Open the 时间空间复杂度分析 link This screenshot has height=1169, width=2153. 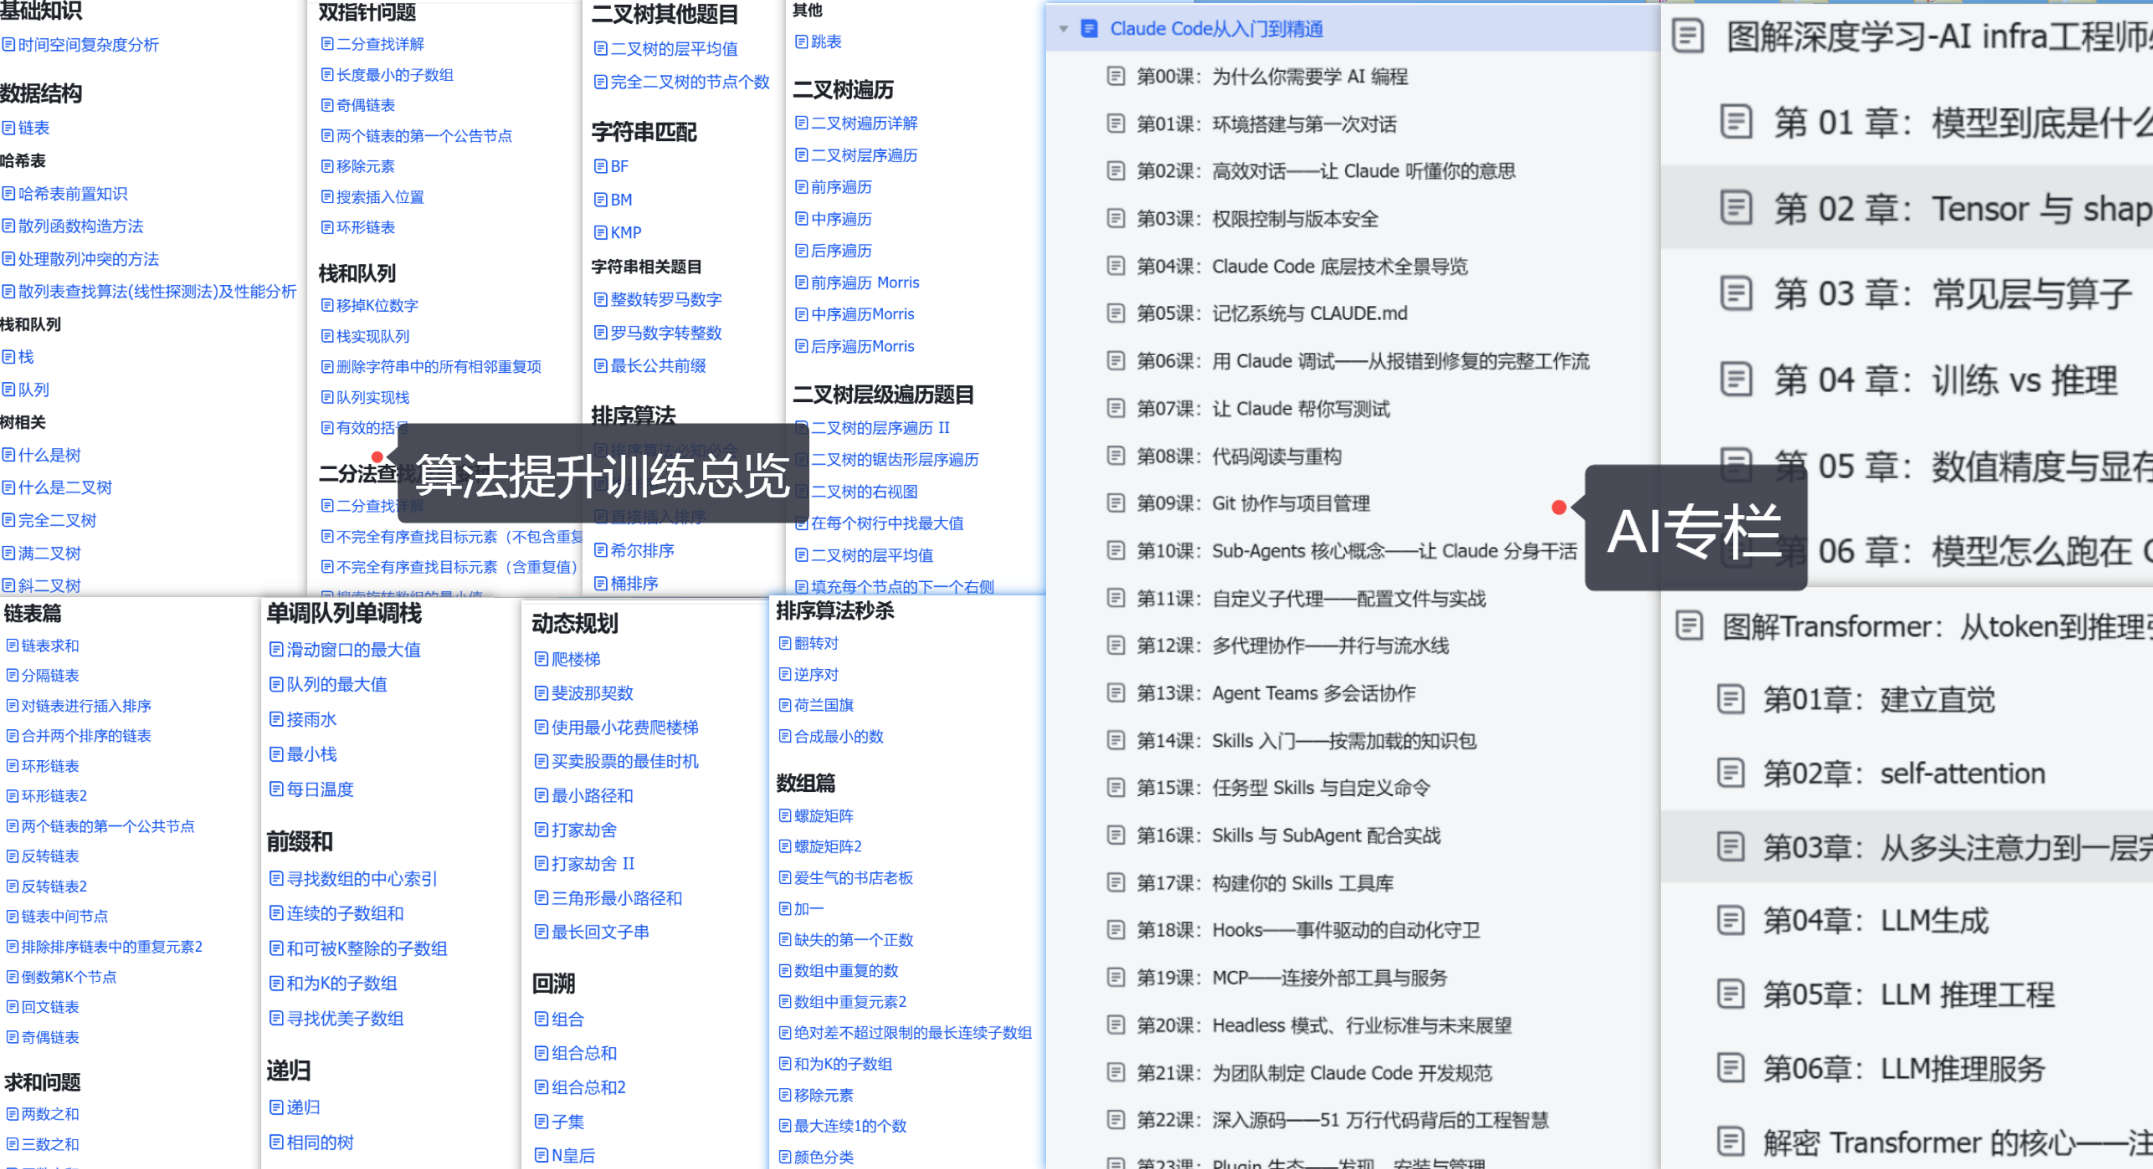point(88,44)
